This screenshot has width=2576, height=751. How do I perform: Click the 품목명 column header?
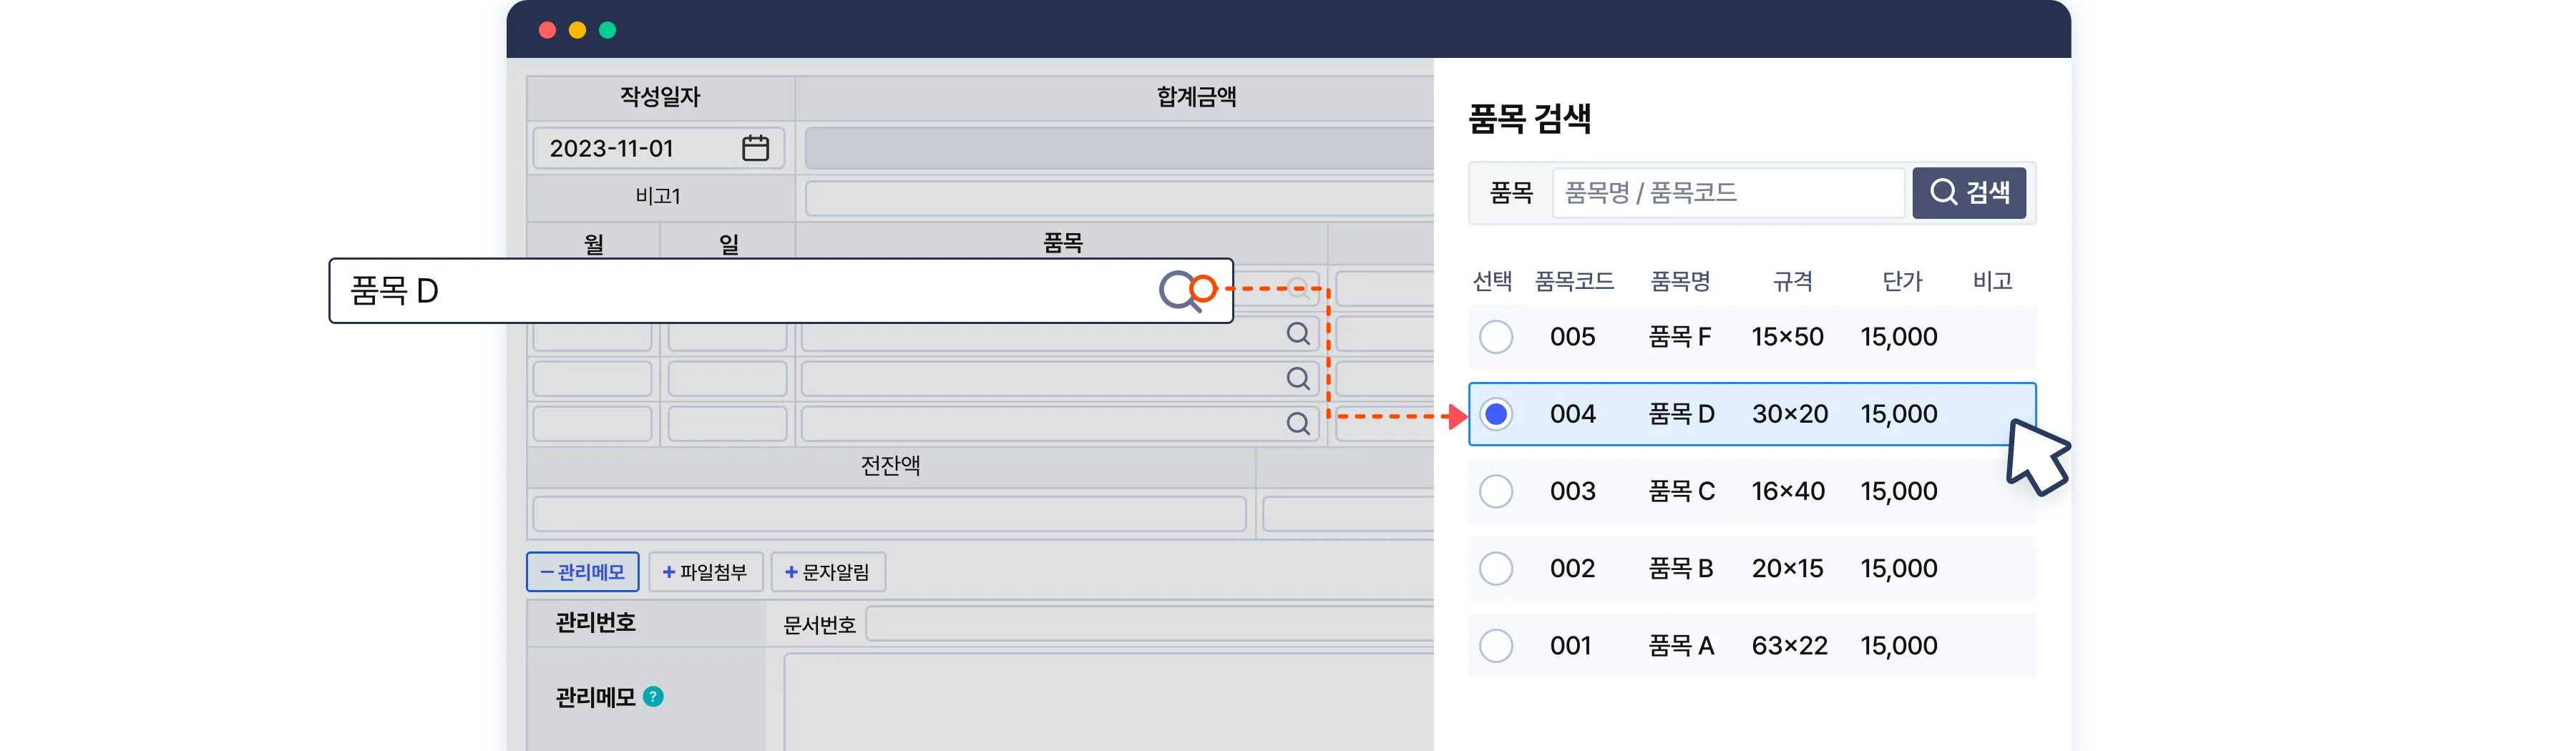click(1680, 282)
